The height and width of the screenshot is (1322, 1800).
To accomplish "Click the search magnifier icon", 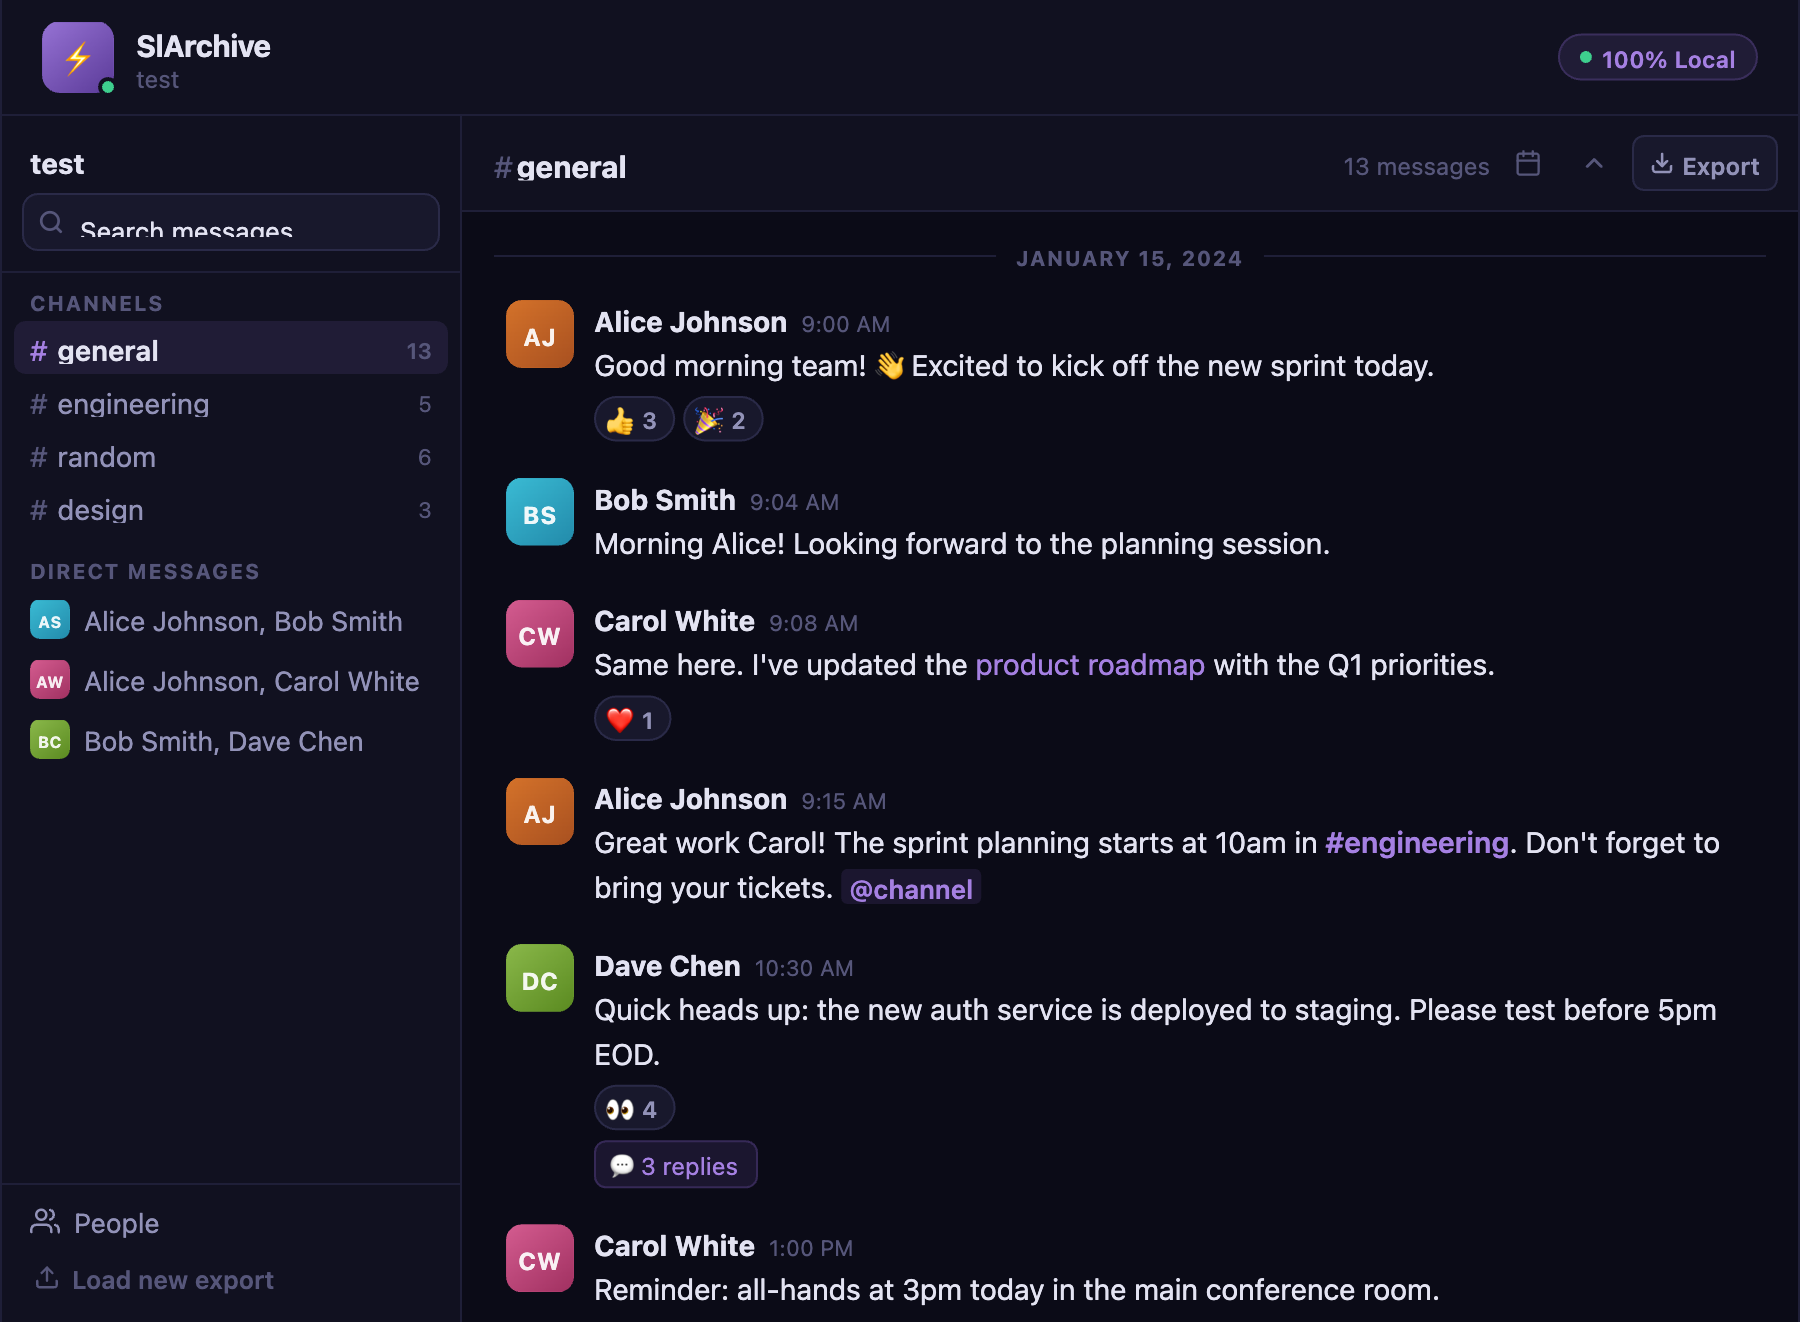I will pyautogui.click(x=52, y=221).
